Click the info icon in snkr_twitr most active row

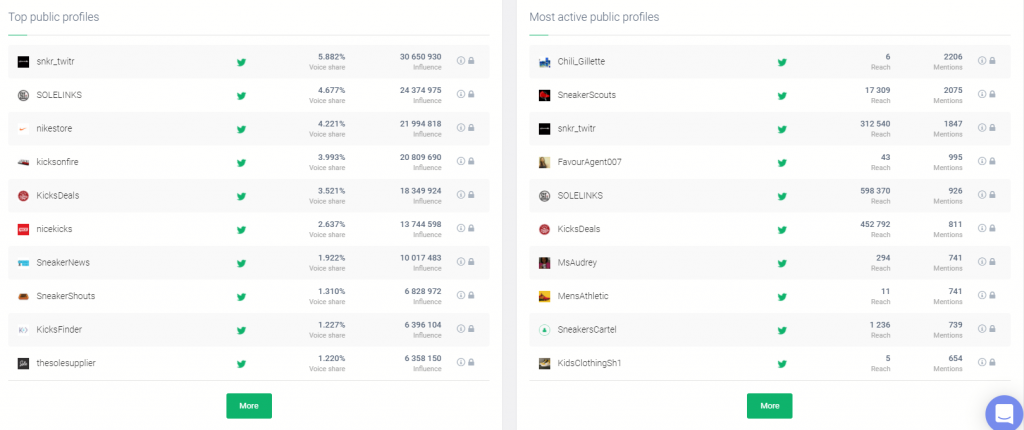[982, 127]
